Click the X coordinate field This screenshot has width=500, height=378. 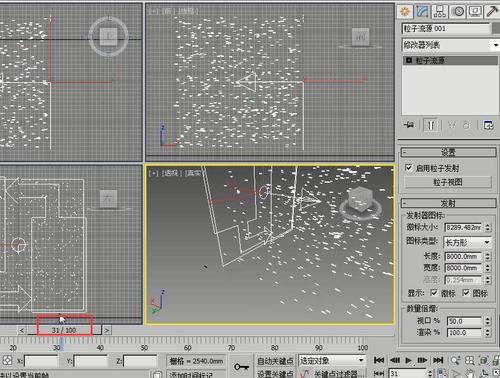point(41,361)
